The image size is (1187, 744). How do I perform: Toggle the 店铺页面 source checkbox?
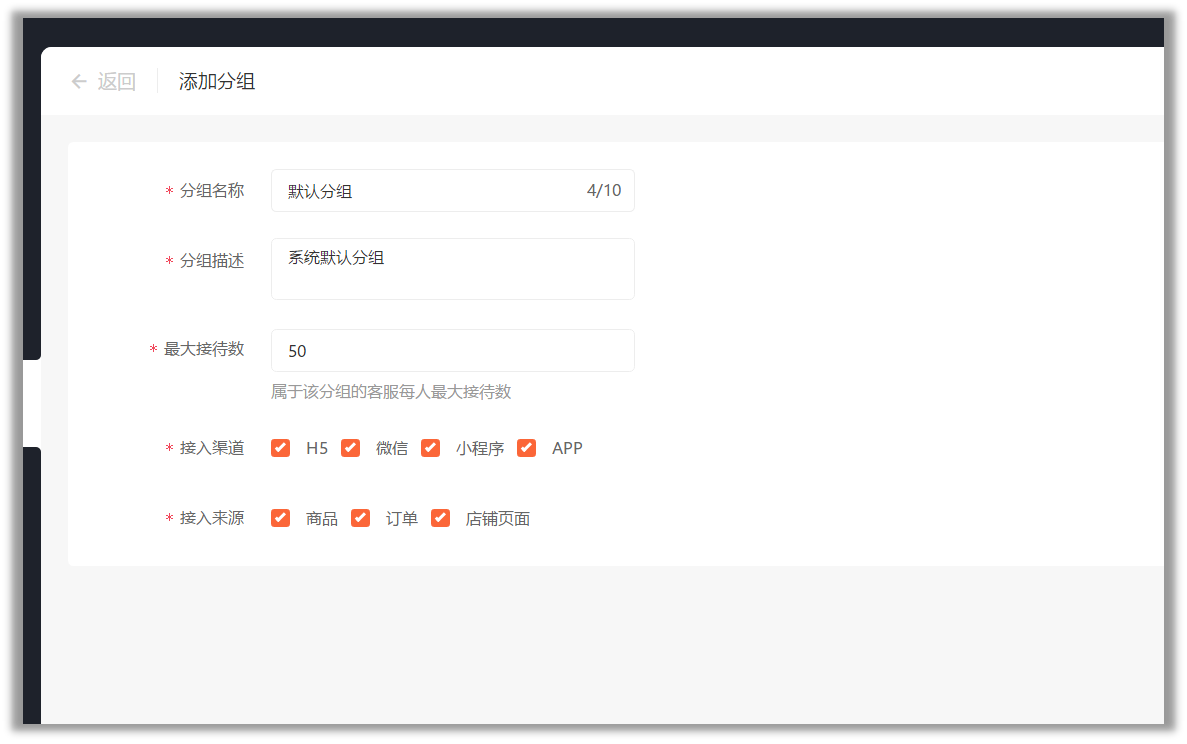coord(441,518)
